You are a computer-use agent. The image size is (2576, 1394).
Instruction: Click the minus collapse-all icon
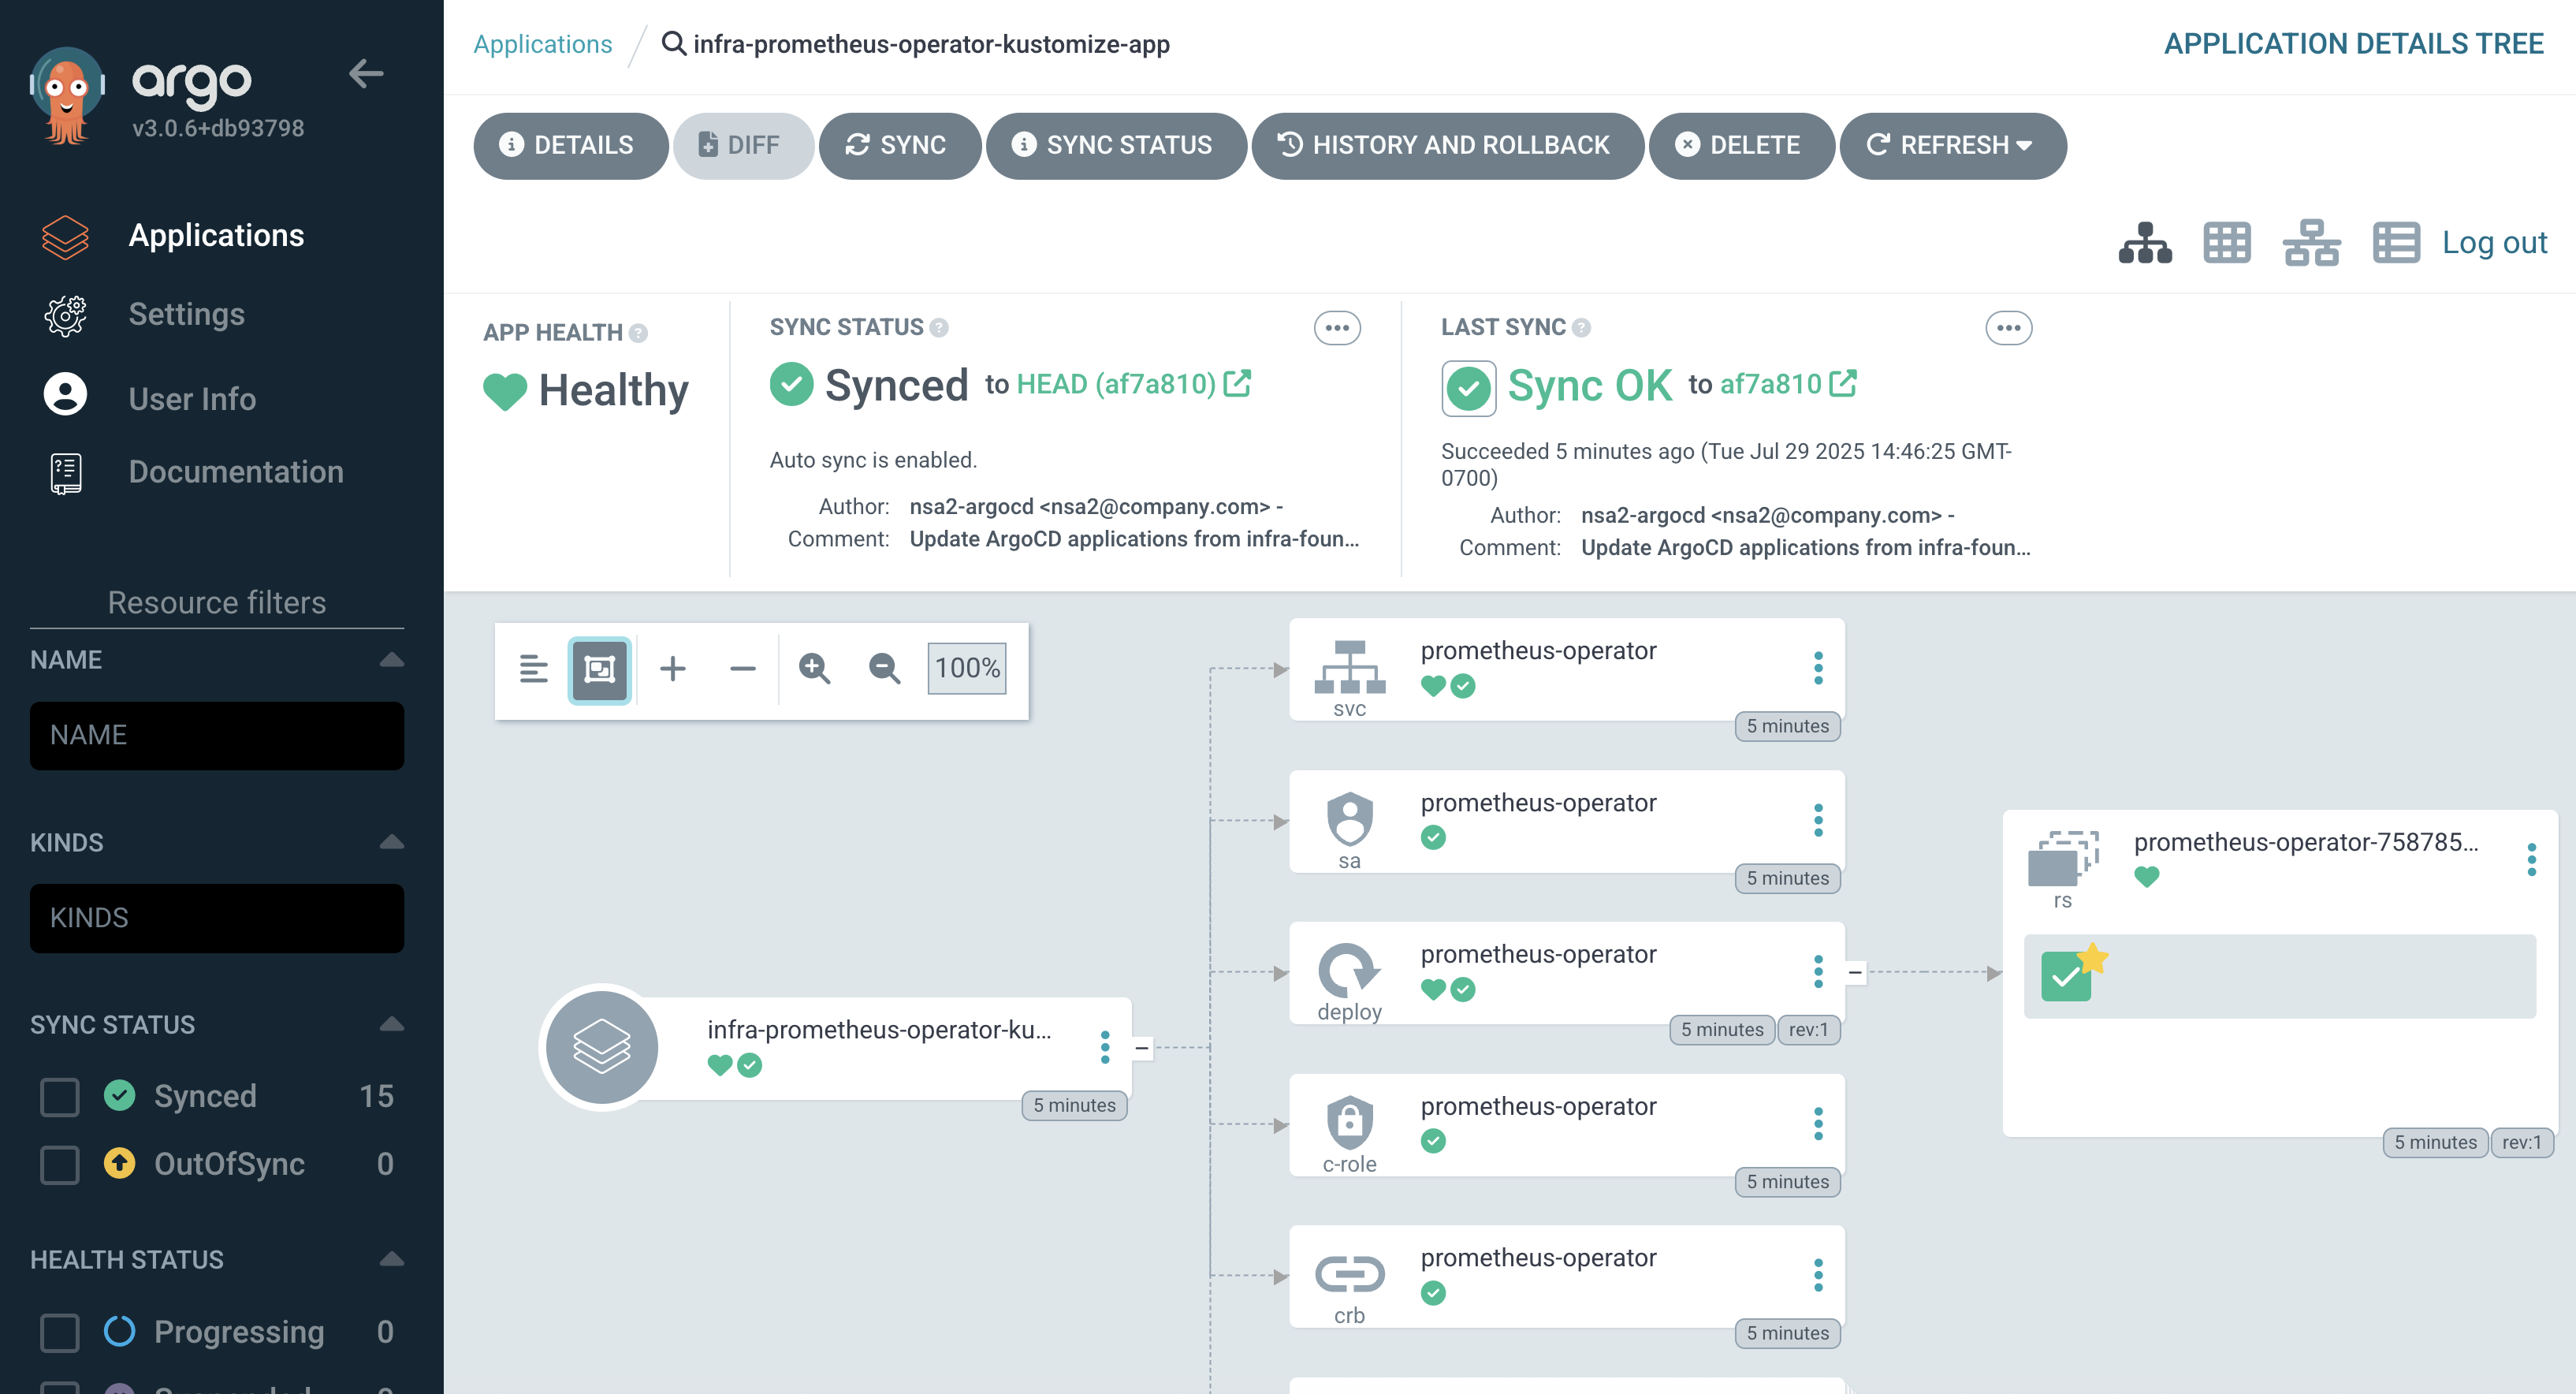click(742, 669)
